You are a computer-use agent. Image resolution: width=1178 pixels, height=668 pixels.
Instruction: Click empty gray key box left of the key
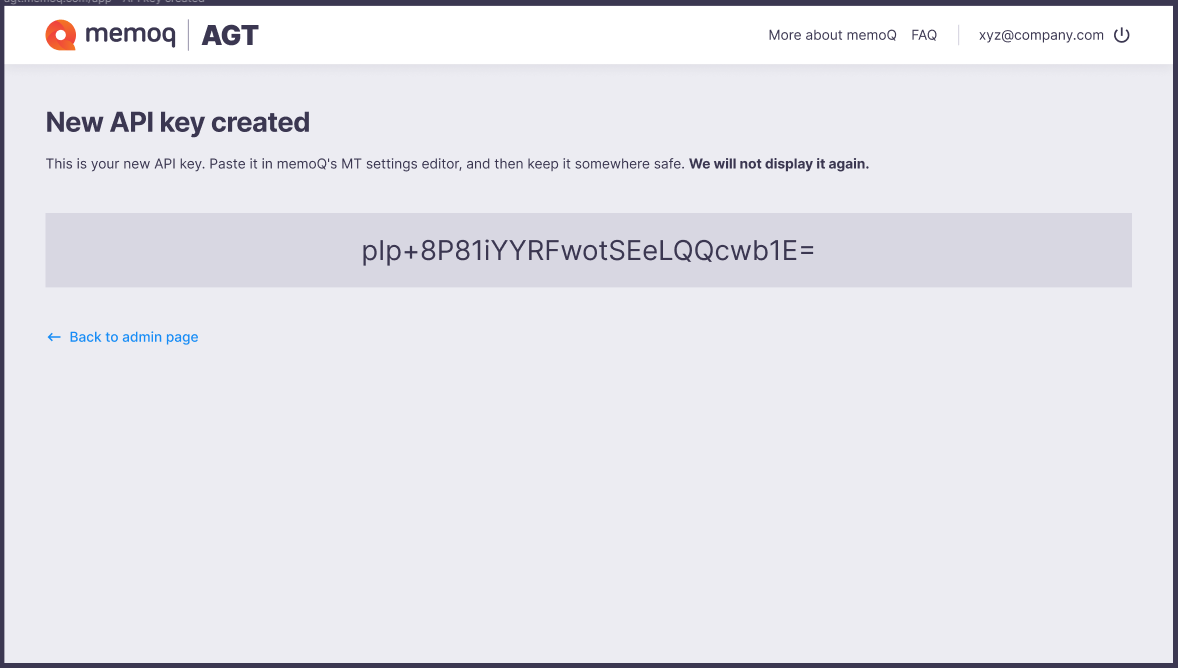tap(203, 250)
